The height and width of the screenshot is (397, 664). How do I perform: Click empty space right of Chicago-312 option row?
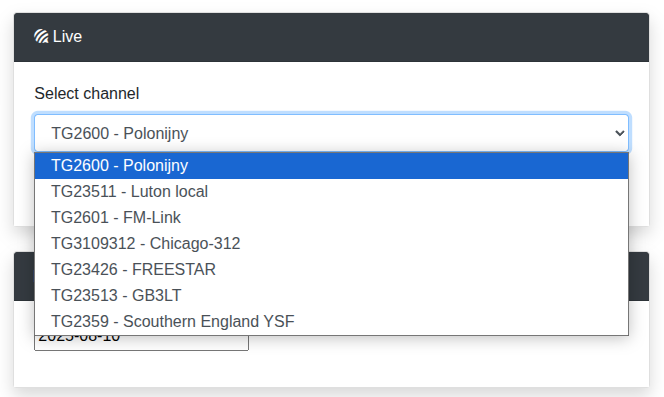pyautogui.click(x=432, y=244)
